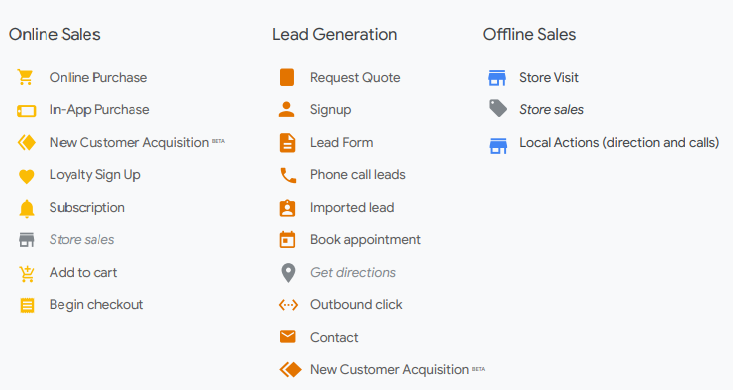Select the italic Get directions label
This screenshot has height=390, width=733.
click(x=353, y=272)
